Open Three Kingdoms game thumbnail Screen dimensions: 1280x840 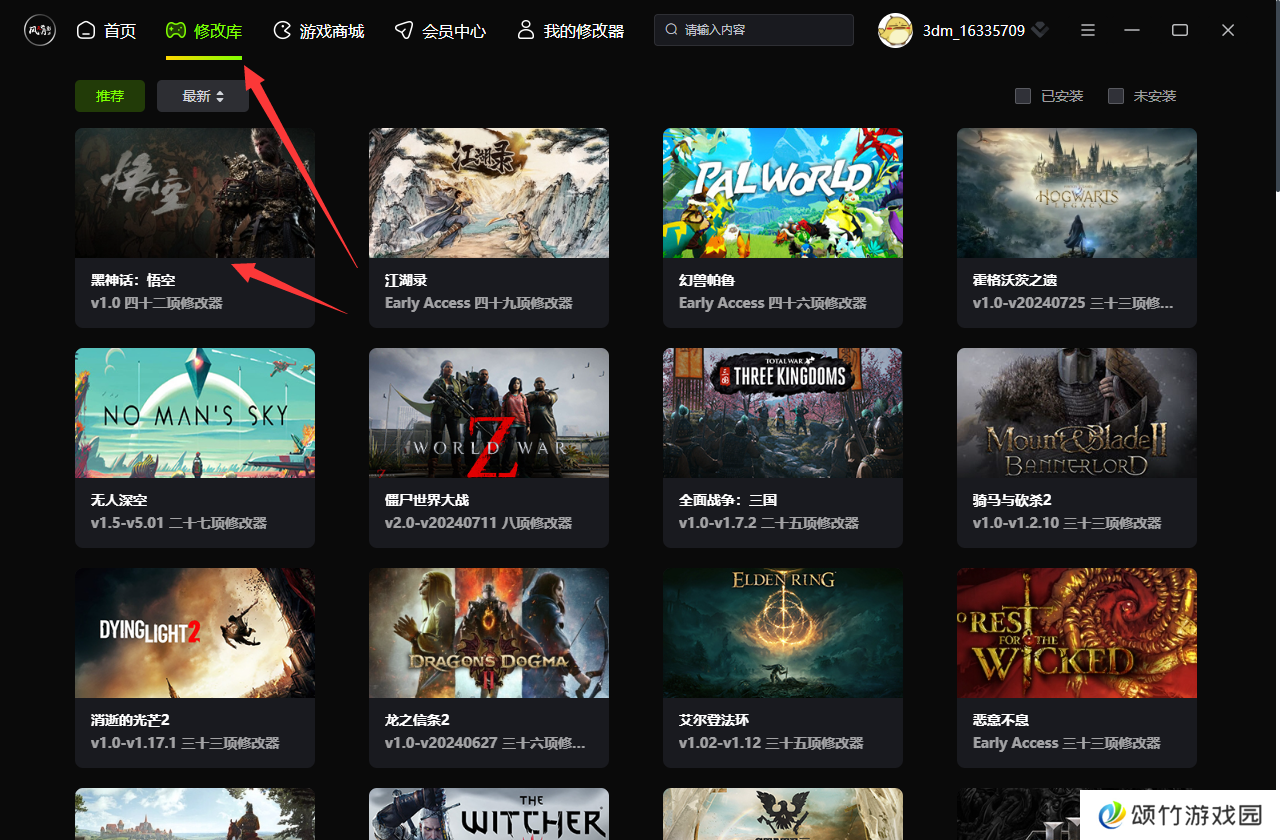[x=783, y=413]
